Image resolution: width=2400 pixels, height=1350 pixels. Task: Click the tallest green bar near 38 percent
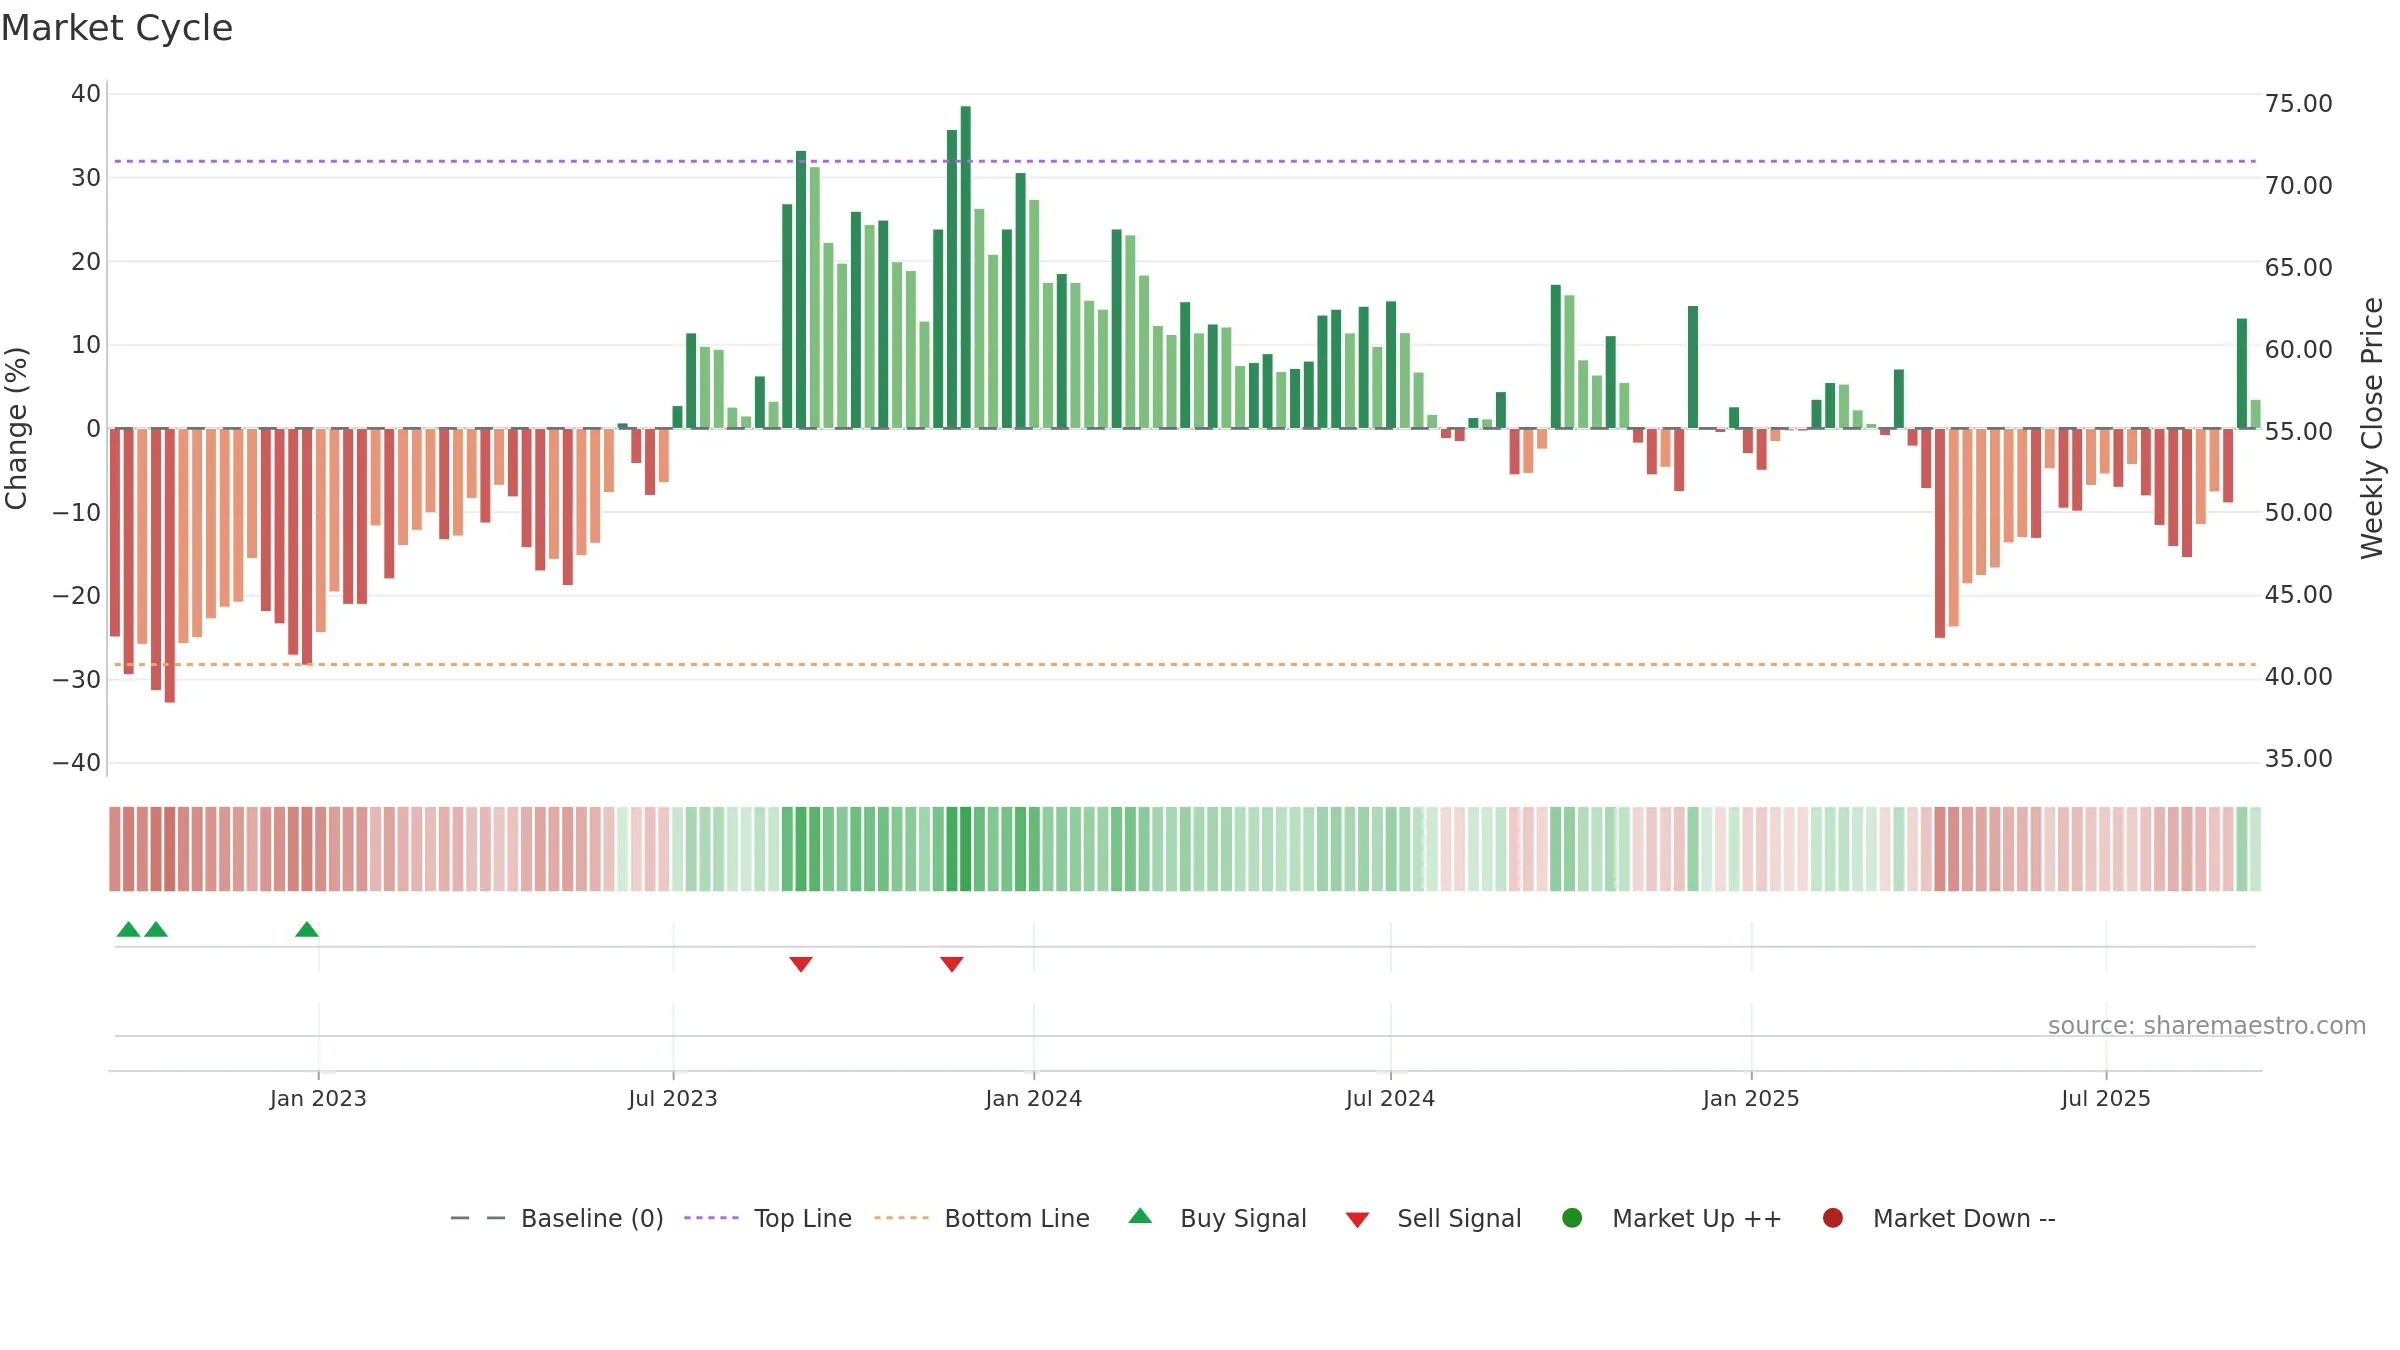click(966, 267)
